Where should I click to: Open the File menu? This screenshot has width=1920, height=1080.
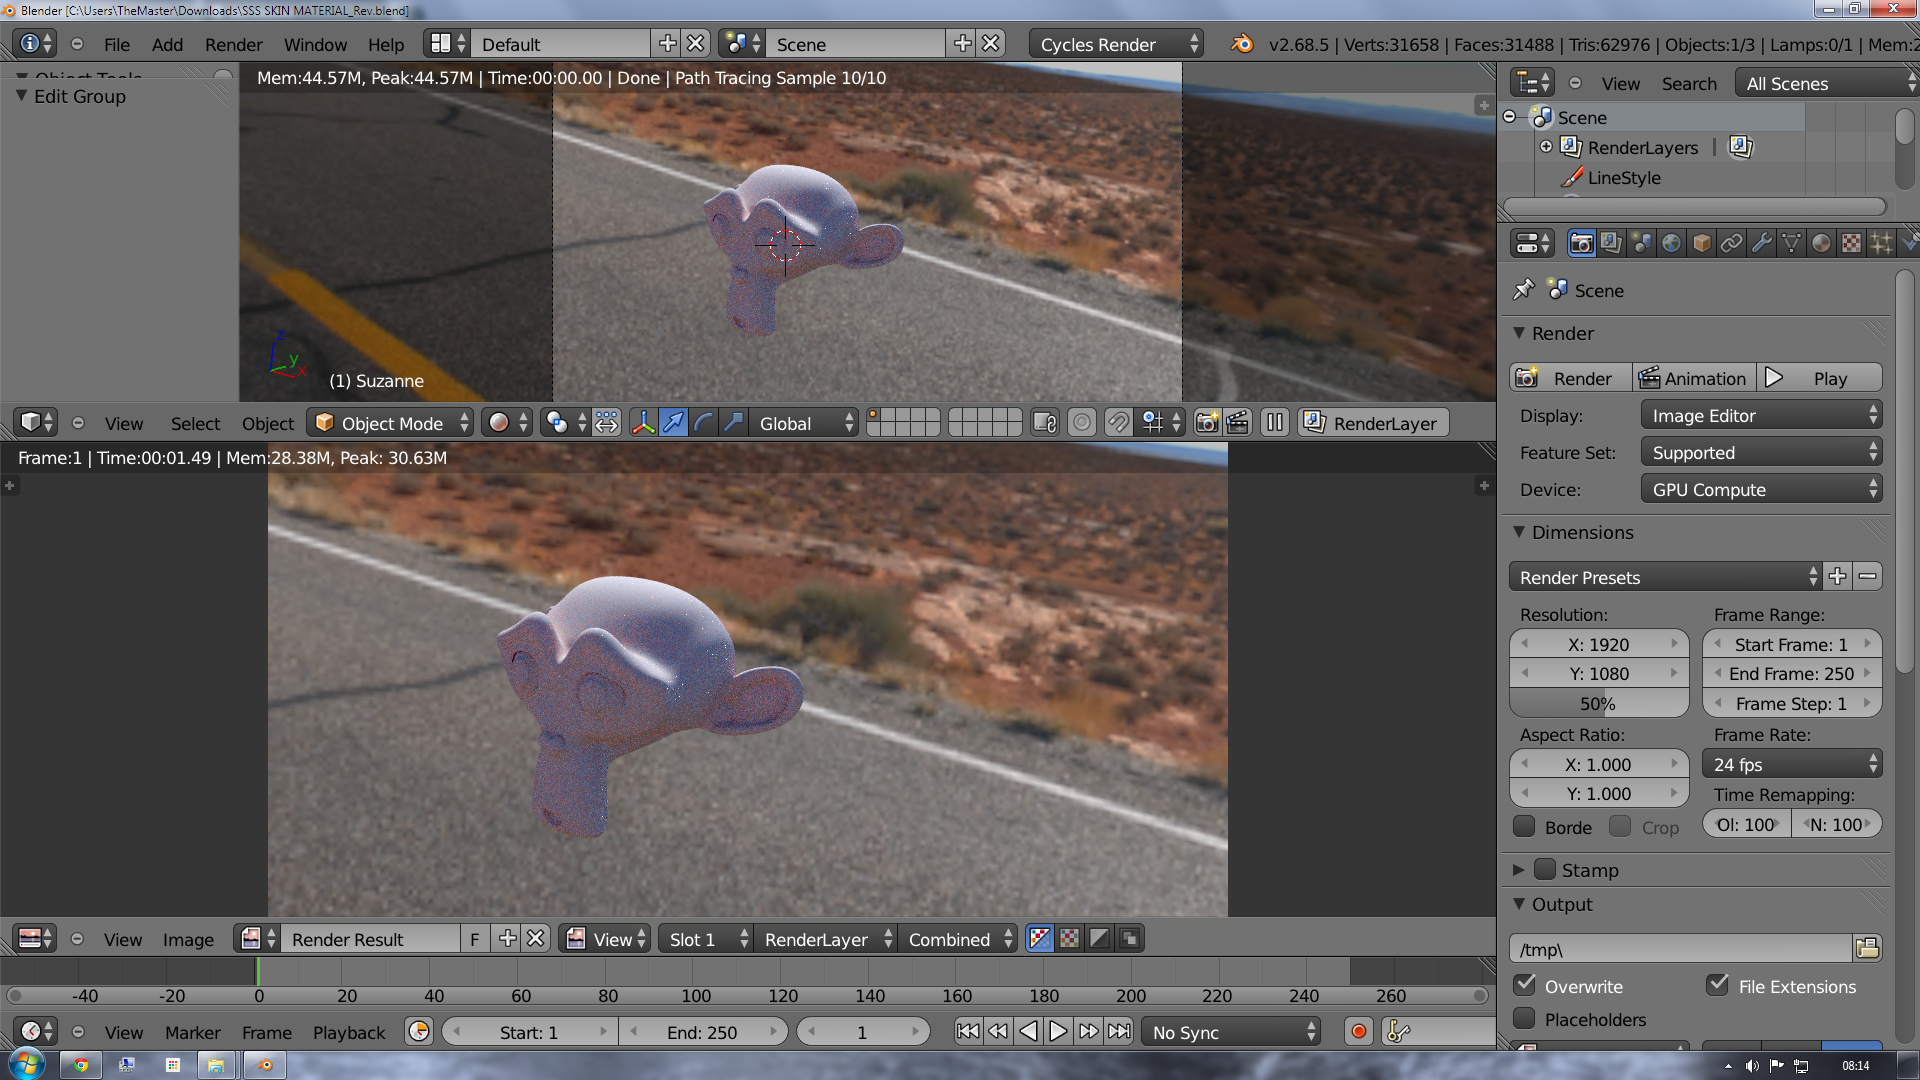click(117, 44)
